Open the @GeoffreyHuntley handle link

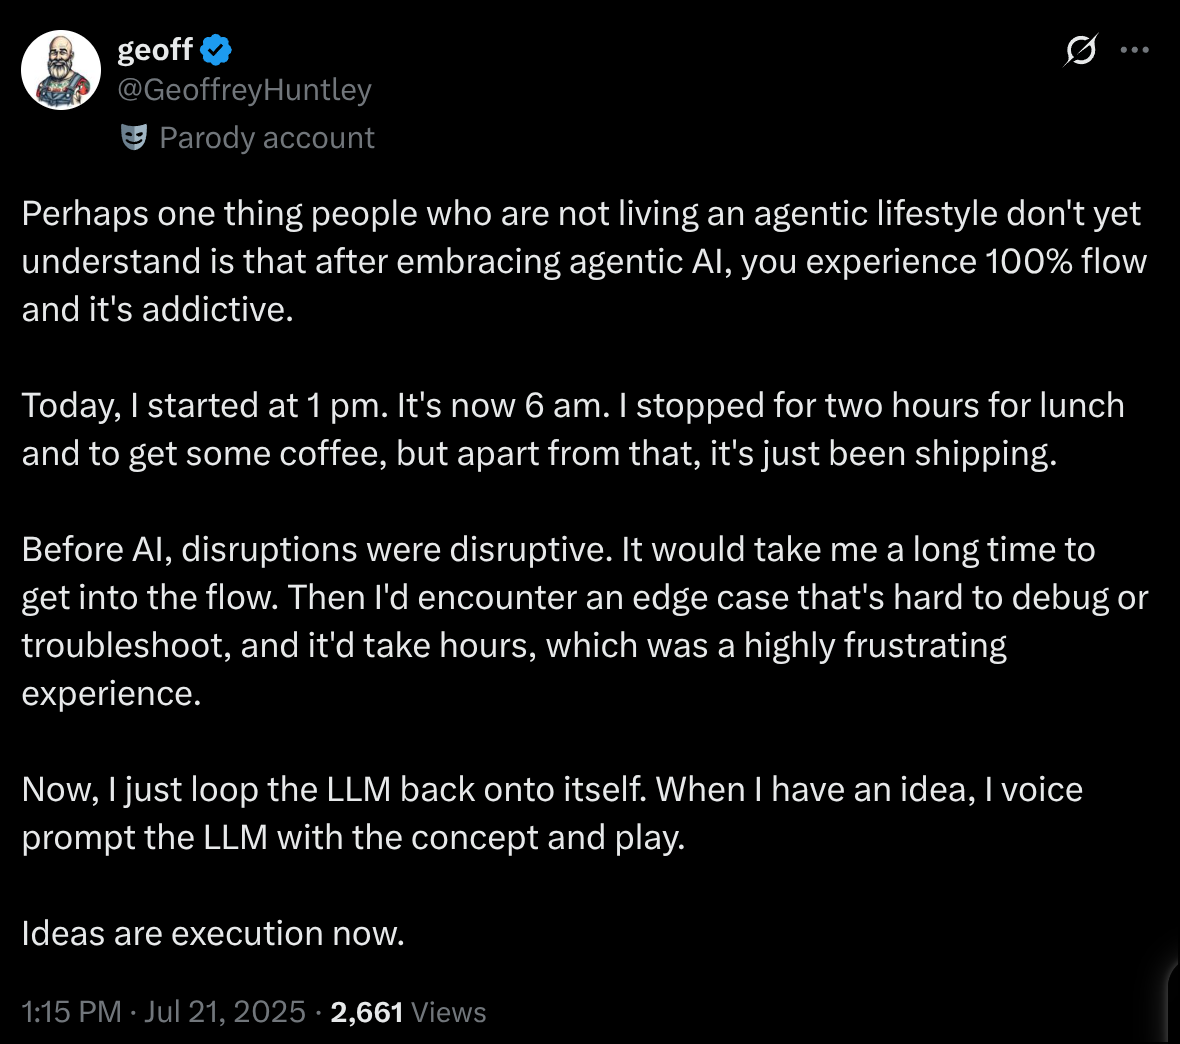(245, 90)
